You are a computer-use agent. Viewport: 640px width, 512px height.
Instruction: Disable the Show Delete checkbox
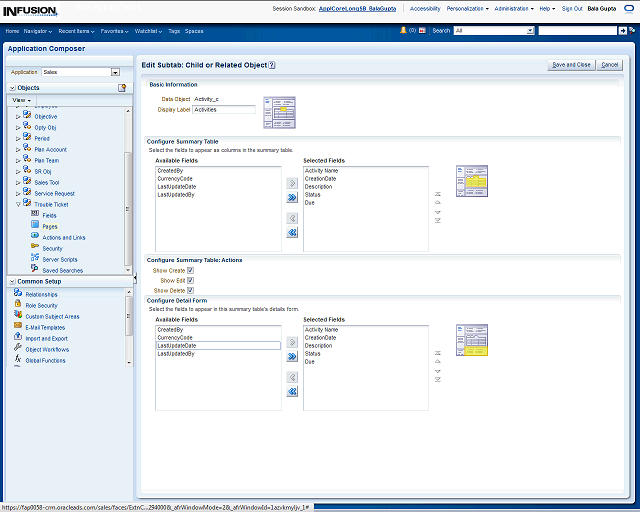click(x=190, y=291)
